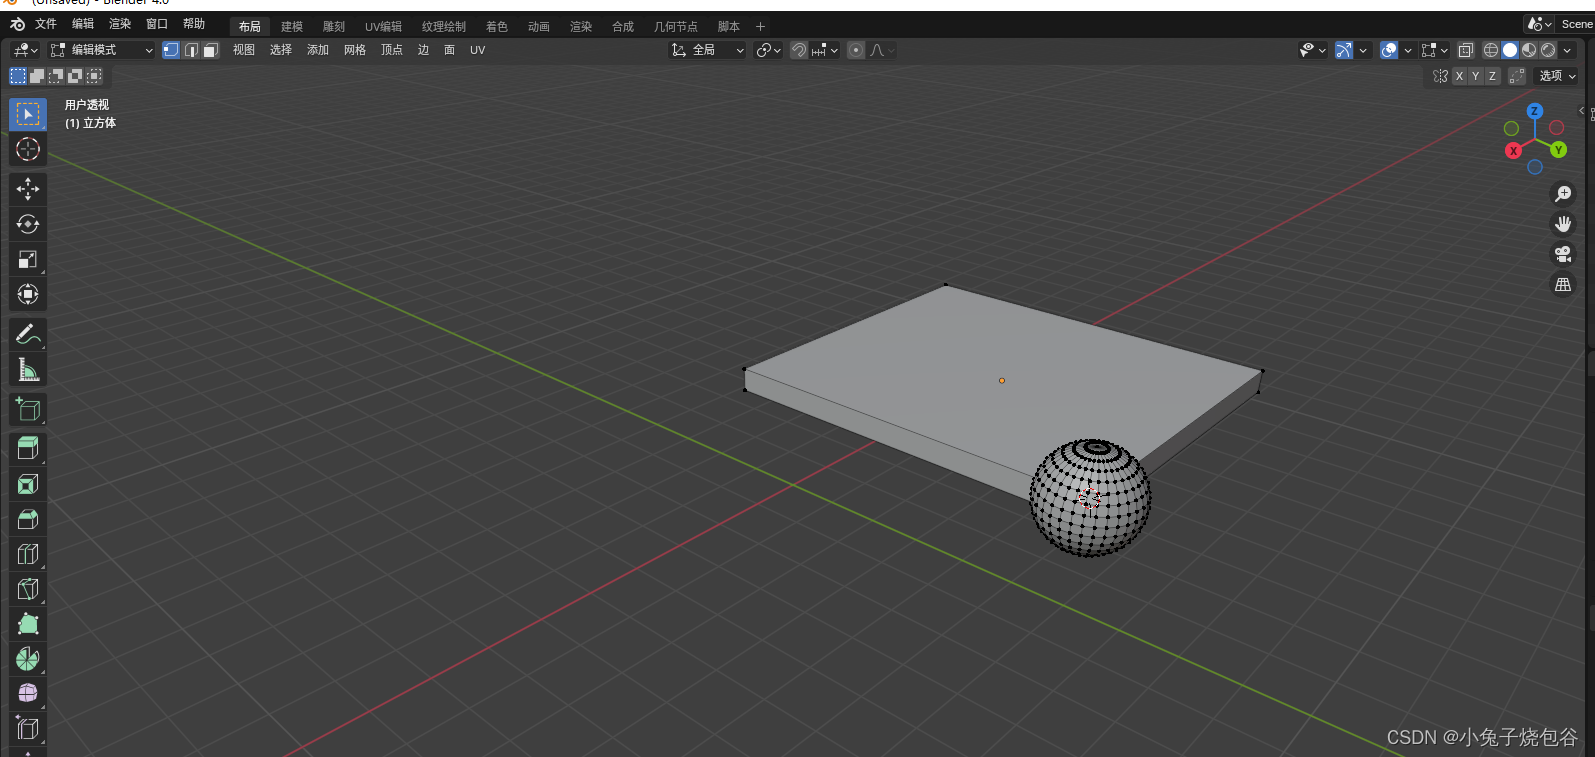Open the editor type dropdown
The width and height of the screenshot is (1595, 757).
25,50
